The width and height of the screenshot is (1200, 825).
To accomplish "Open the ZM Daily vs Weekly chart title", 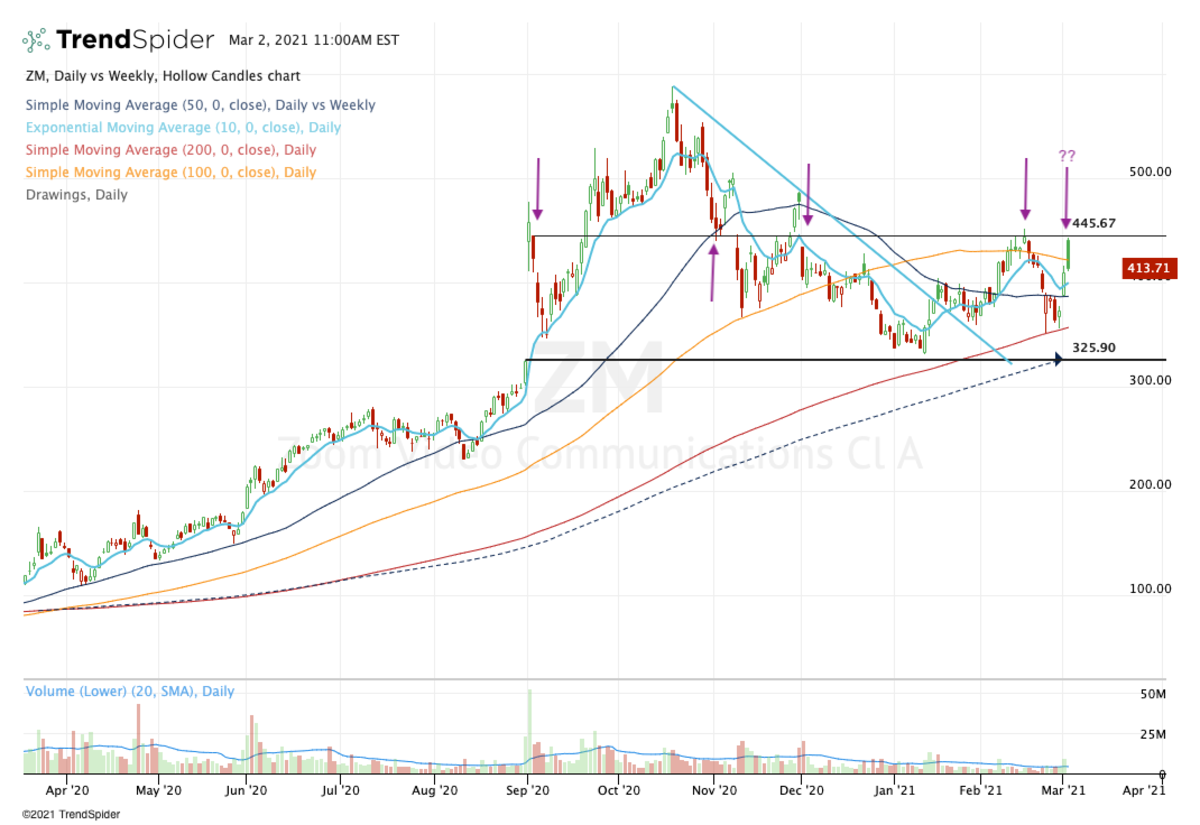I will [163, 76].
